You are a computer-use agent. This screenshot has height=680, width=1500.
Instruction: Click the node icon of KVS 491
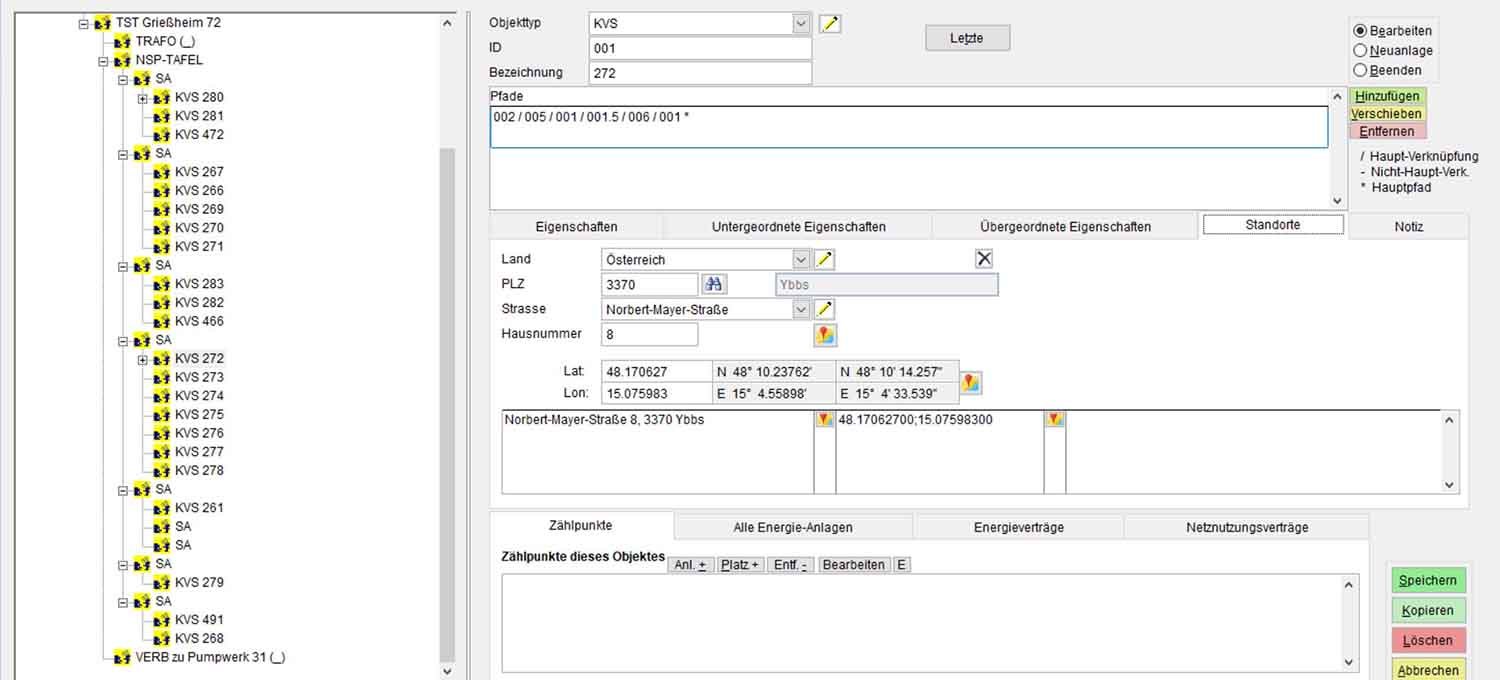pos(162,620)
